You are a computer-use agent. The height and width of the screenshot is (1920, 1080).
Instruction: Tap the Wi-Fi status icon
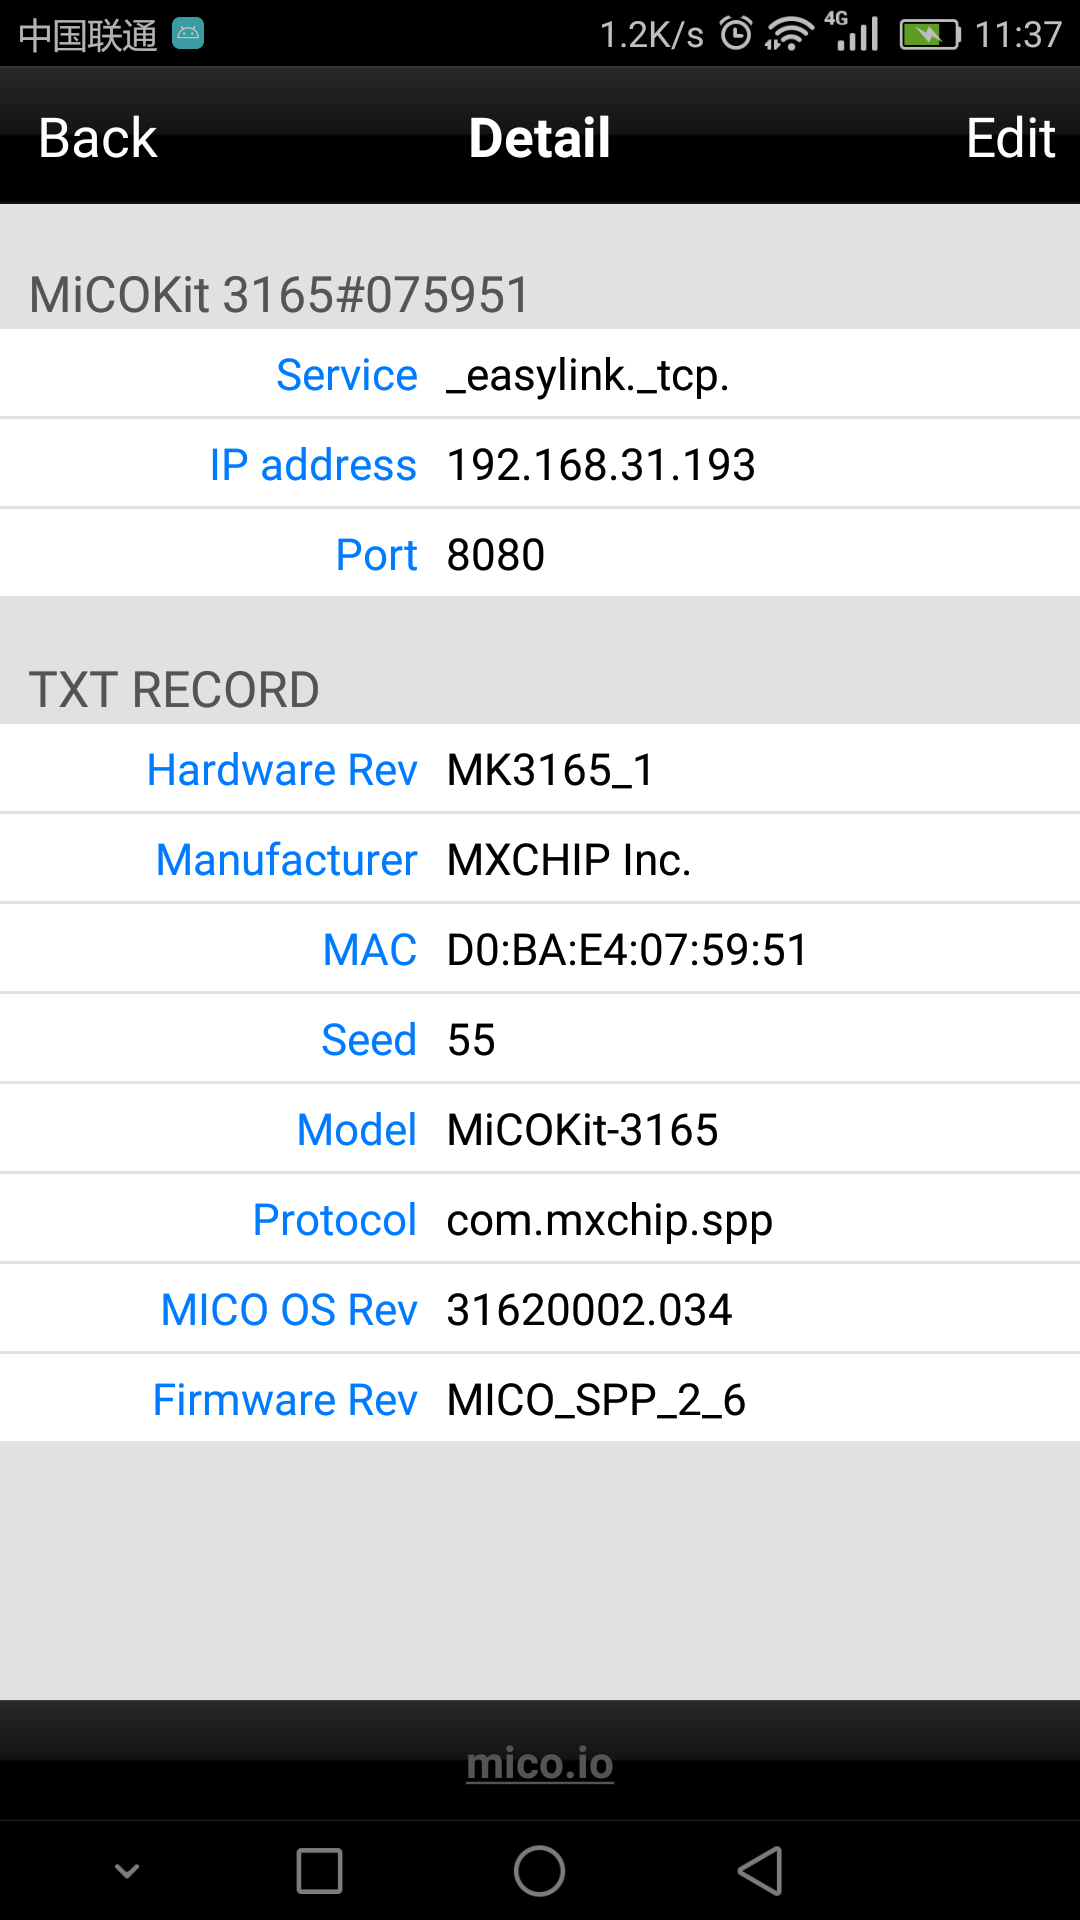[789, 34]
